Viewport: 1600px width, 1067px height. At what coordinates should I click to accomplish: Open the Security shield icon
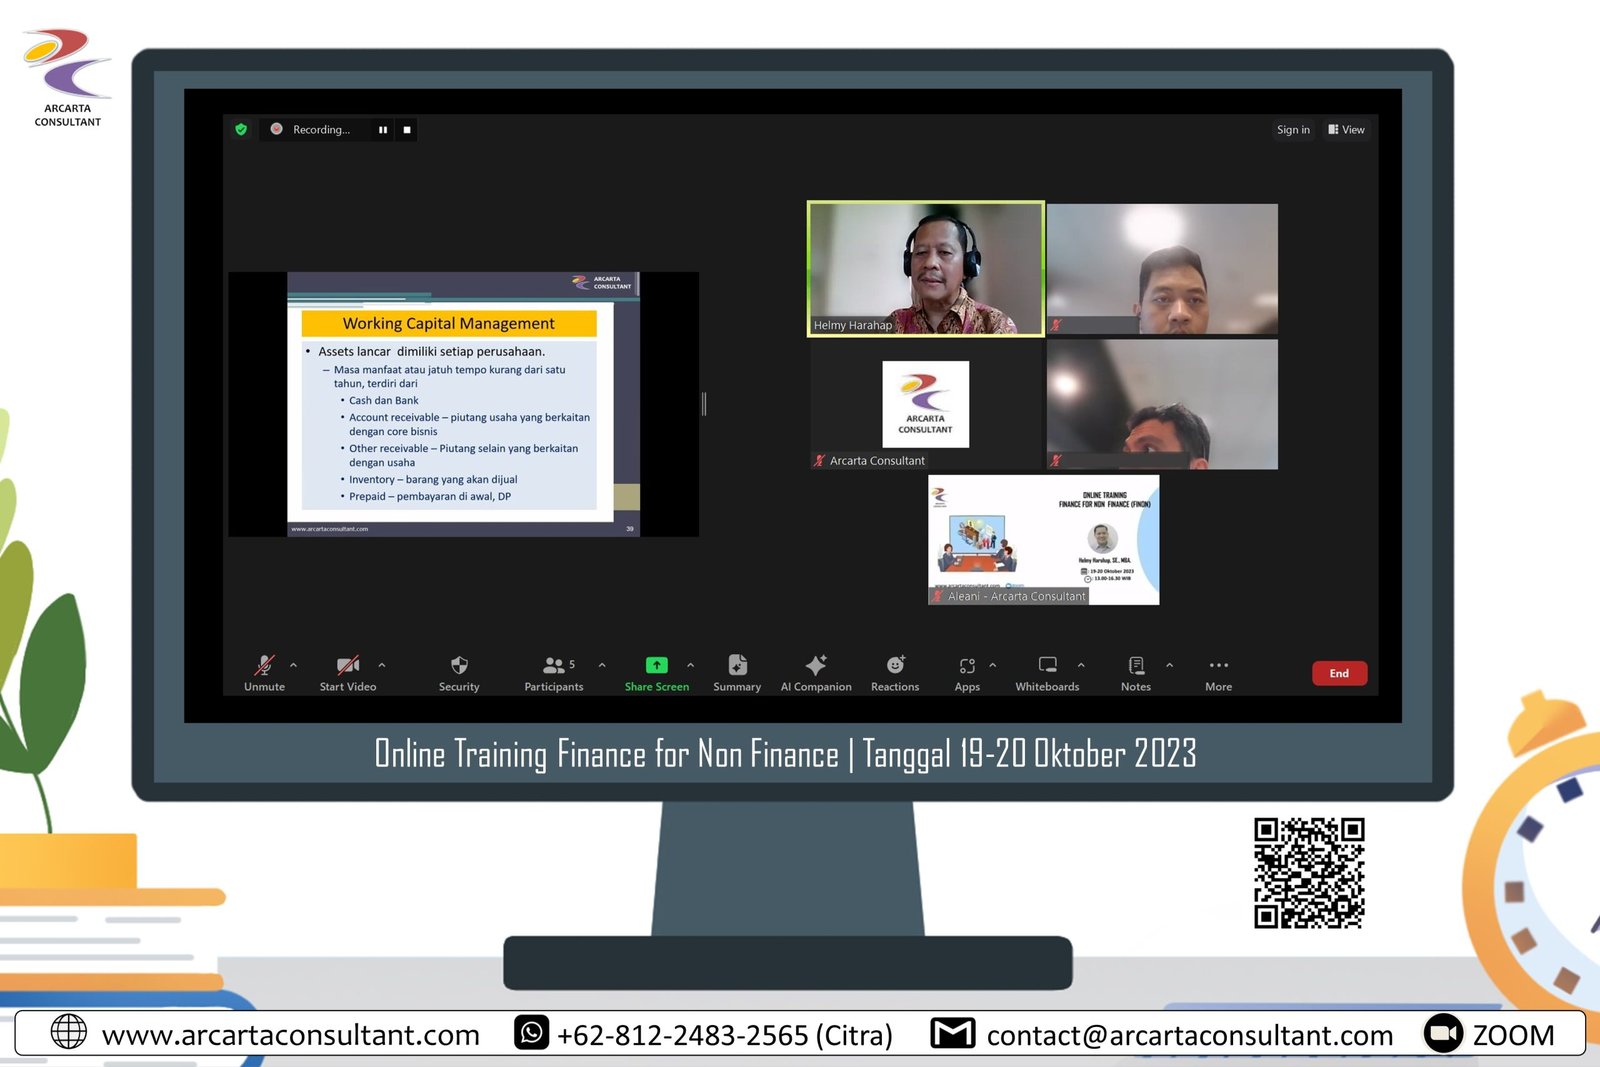click(x=459, y=667)
